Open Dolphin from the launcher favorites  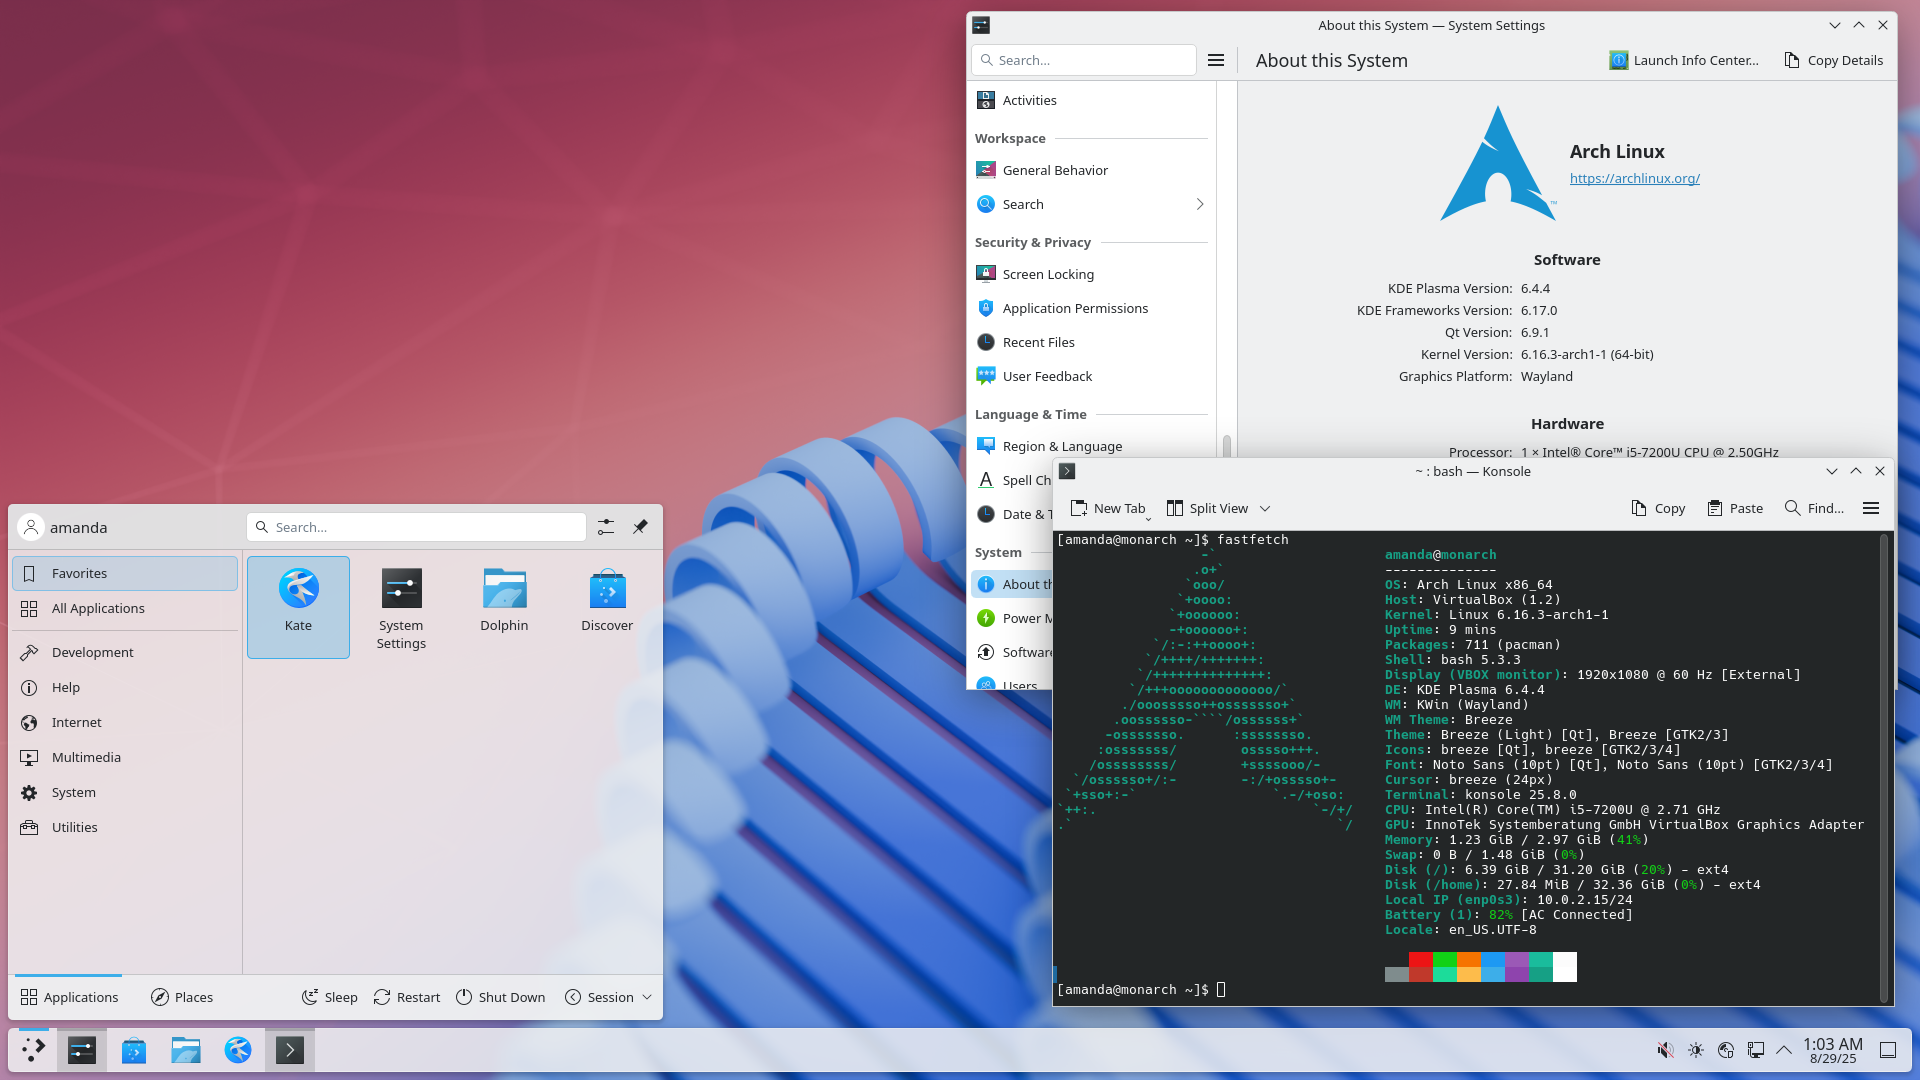[504, 600]
